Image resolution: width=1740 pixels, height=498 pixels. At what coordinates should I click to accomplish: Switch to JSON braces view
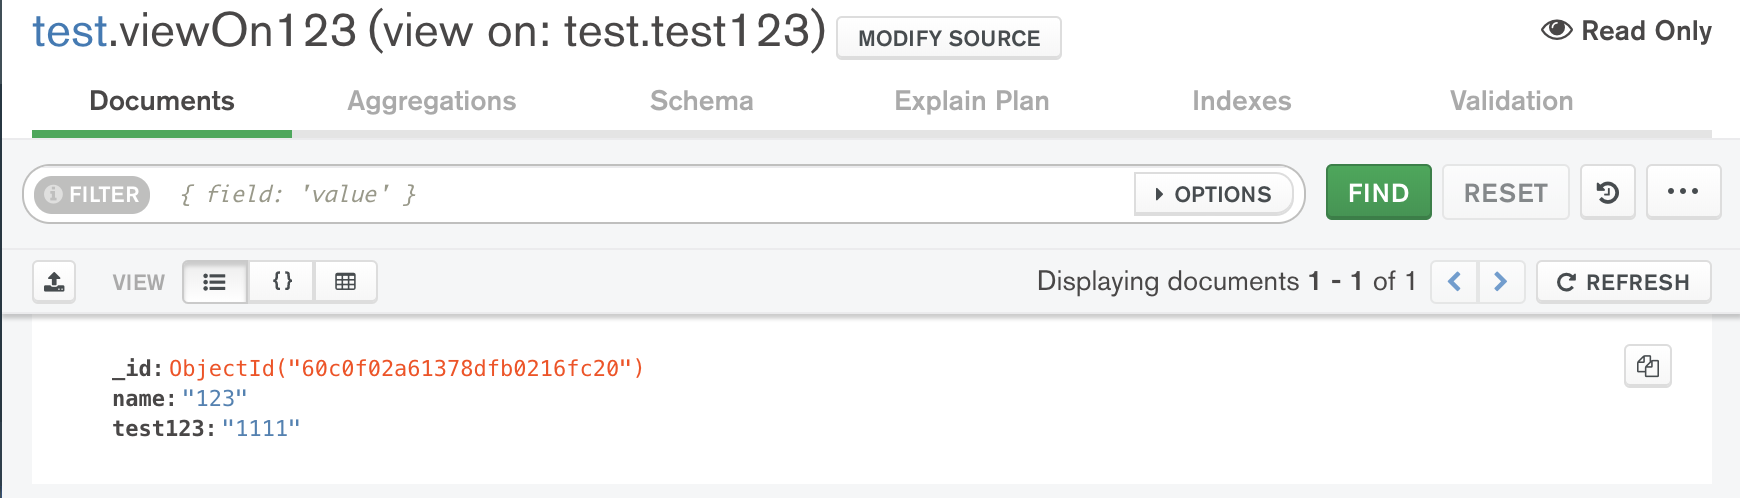(x=282, y=282)
